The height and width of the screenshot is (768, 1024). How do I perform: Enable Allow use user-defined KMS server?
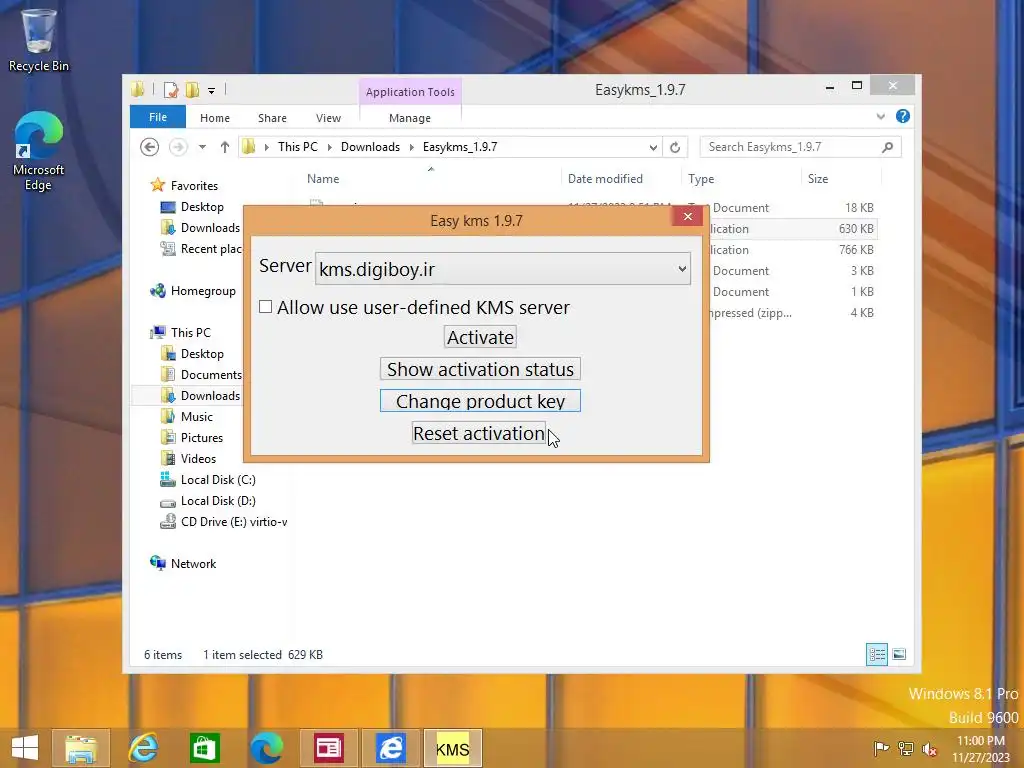tap(265, 306)
